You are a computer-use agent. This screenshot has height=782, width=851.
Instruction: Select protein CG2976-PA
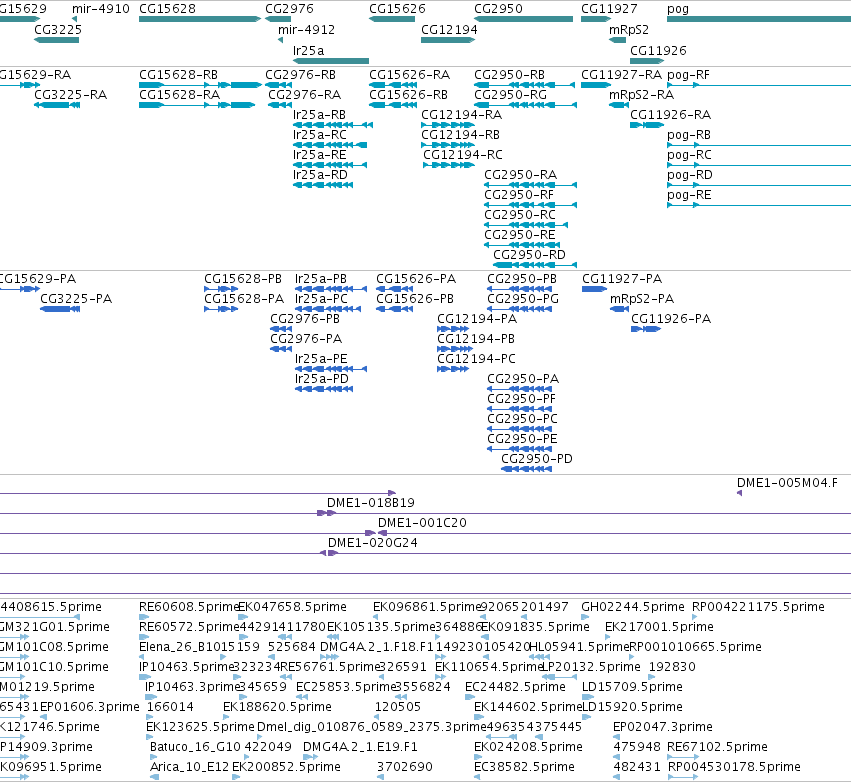306,339
